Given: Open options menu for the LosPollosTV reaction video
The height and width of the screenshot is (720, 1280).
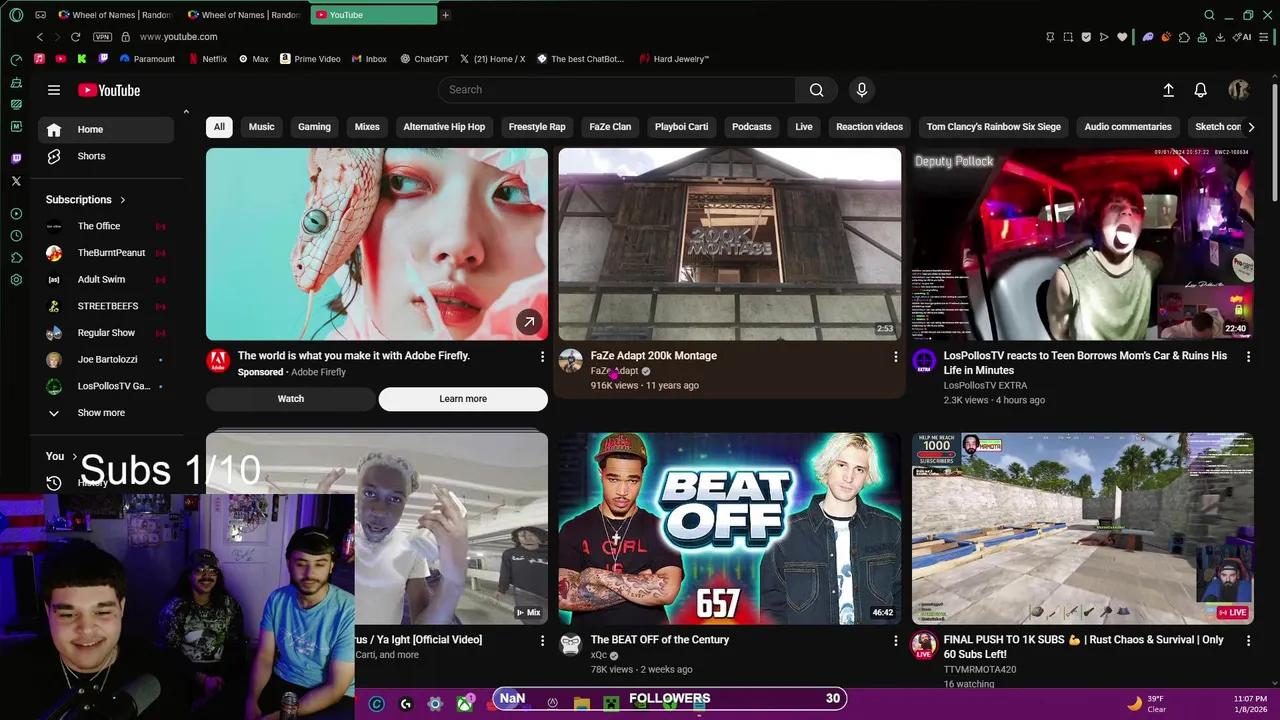Looking at the screenshot, I should (x=1248, y=357).
